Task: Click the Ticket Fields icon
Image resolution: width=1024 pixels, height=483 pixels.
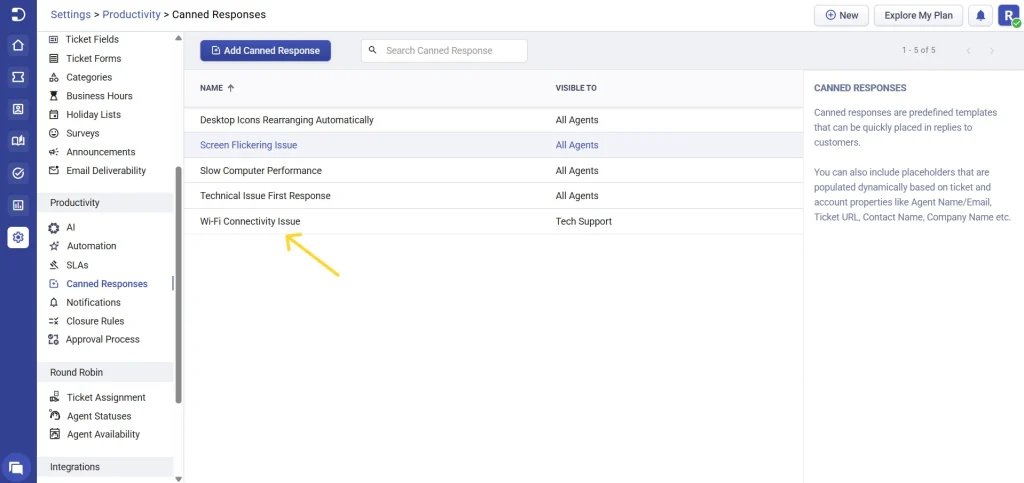Action: point(54,39)
